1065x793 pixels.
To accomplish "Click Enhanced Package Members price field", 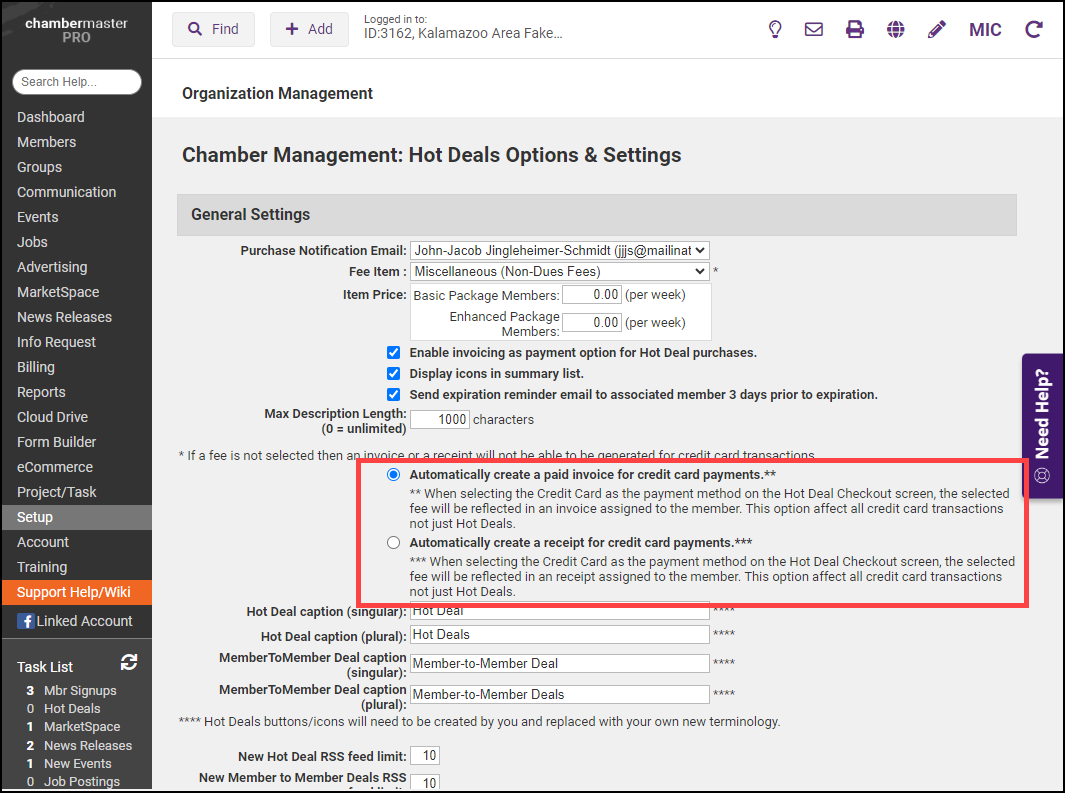I will (x=592, y=322).
